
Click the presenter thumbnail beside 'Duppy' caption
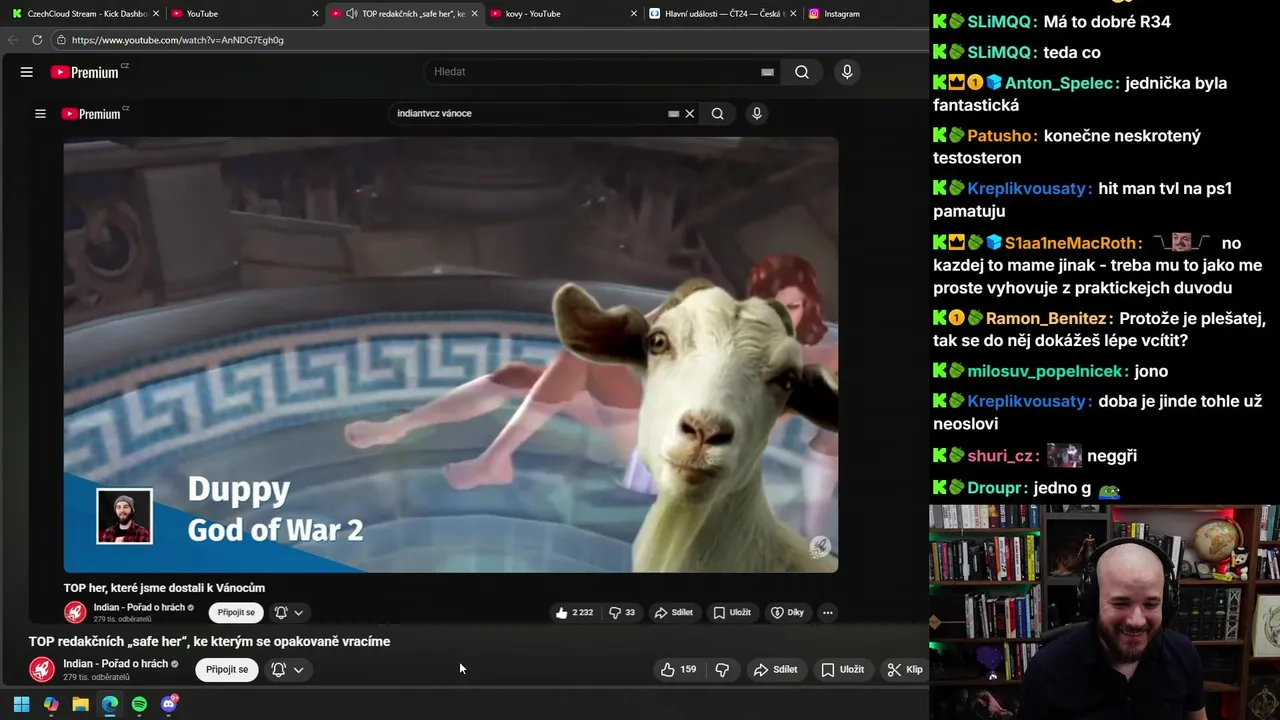pyautogui.click(x=124, y=516)
